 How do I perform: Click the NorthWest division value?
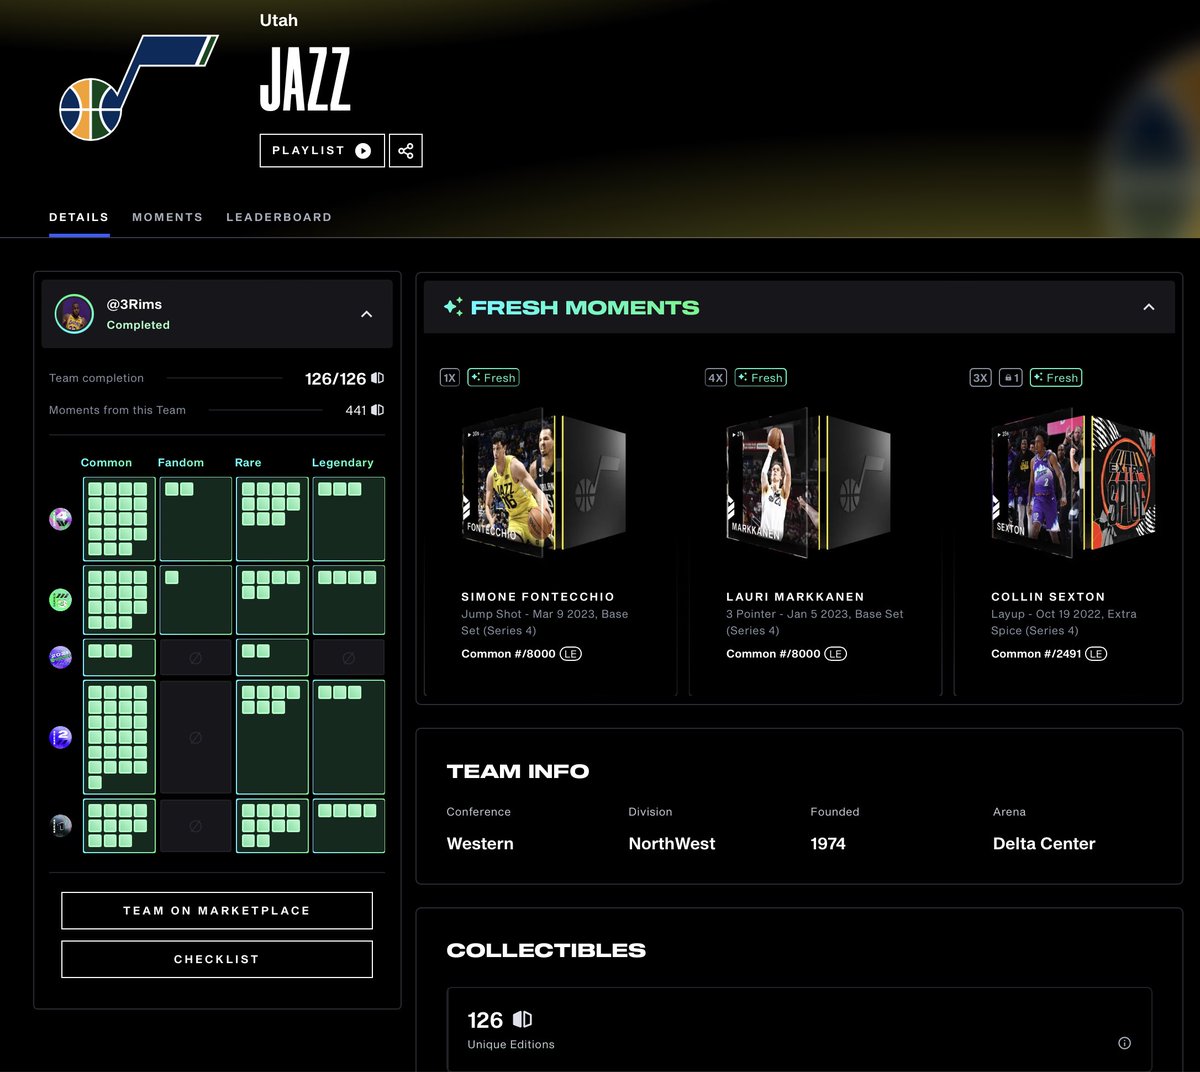tap(672, 844)
